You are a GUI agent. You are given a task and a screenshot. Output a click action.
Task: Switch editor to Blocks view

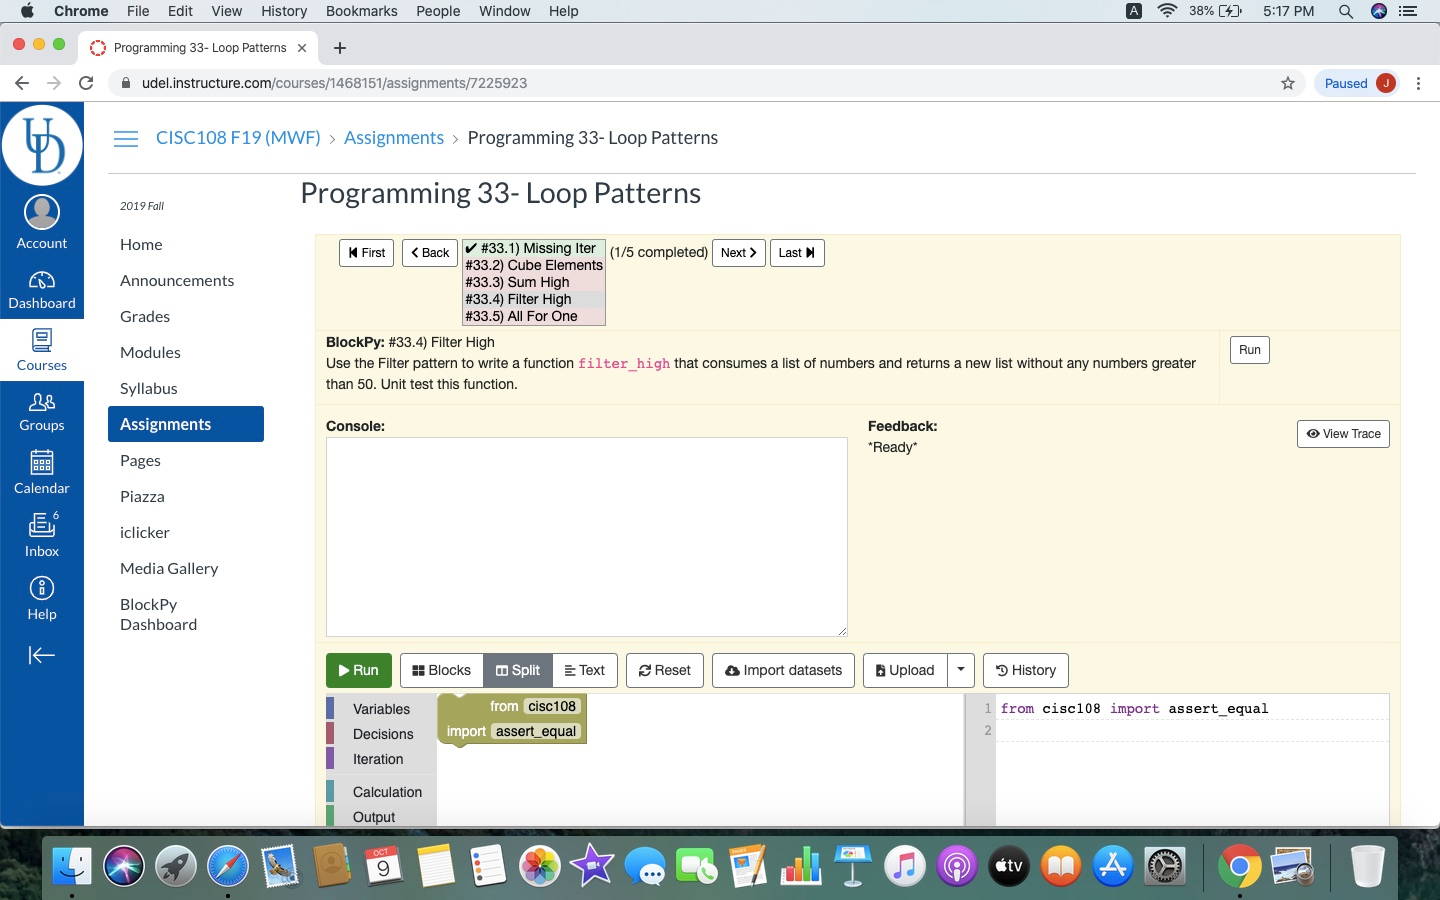(x=440, y=670)
